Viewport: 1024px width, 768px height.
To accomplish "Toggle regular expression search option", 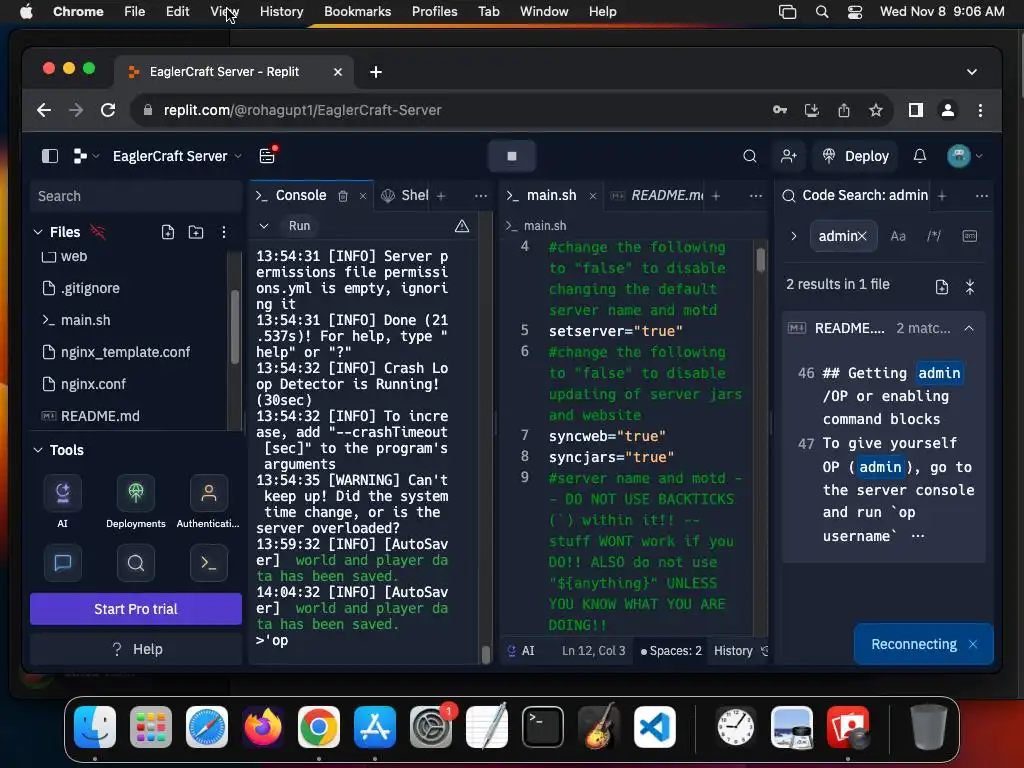I will point(934,236).
